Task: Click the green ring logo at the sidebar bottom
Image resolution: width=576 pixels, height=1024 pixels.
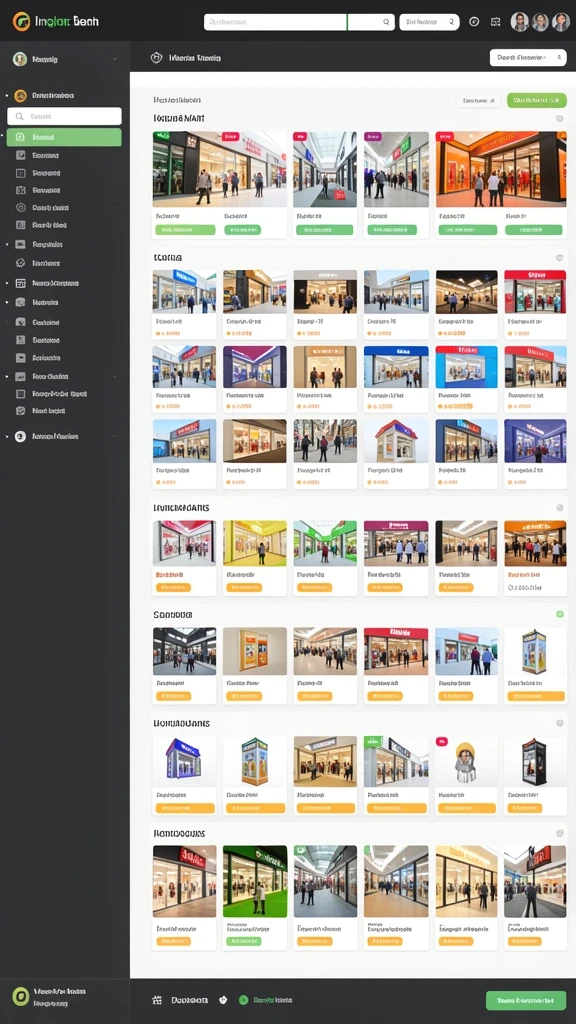Action: 21,997
